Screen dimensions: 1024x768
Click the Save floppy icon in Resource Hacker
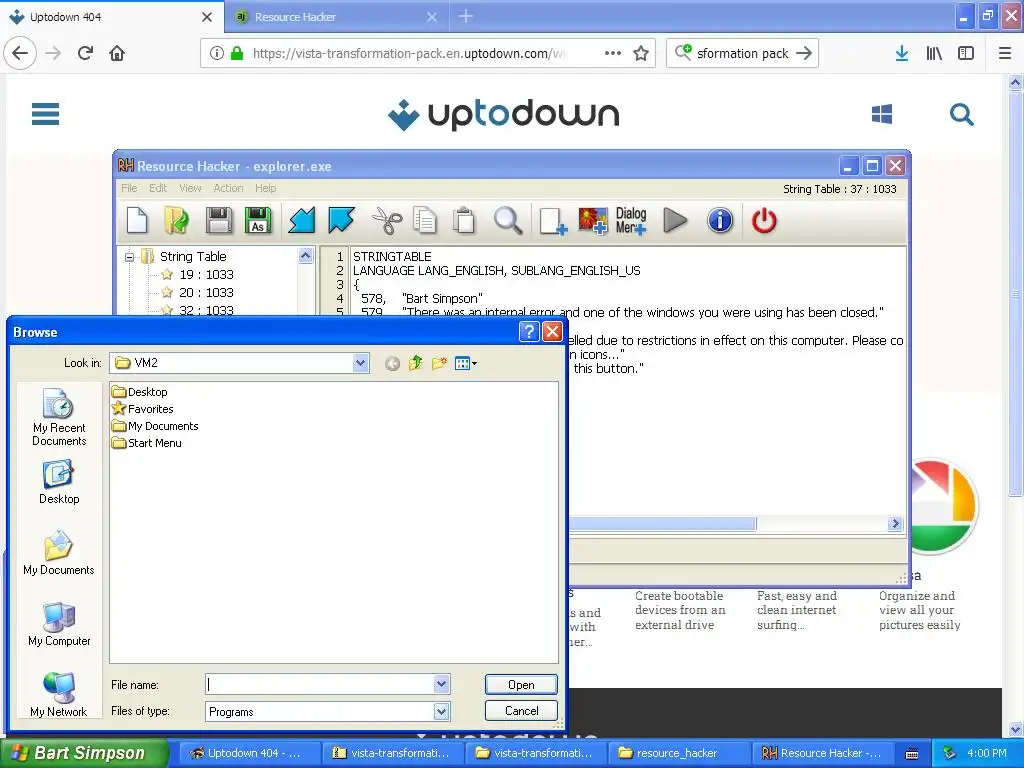[219, 220]
